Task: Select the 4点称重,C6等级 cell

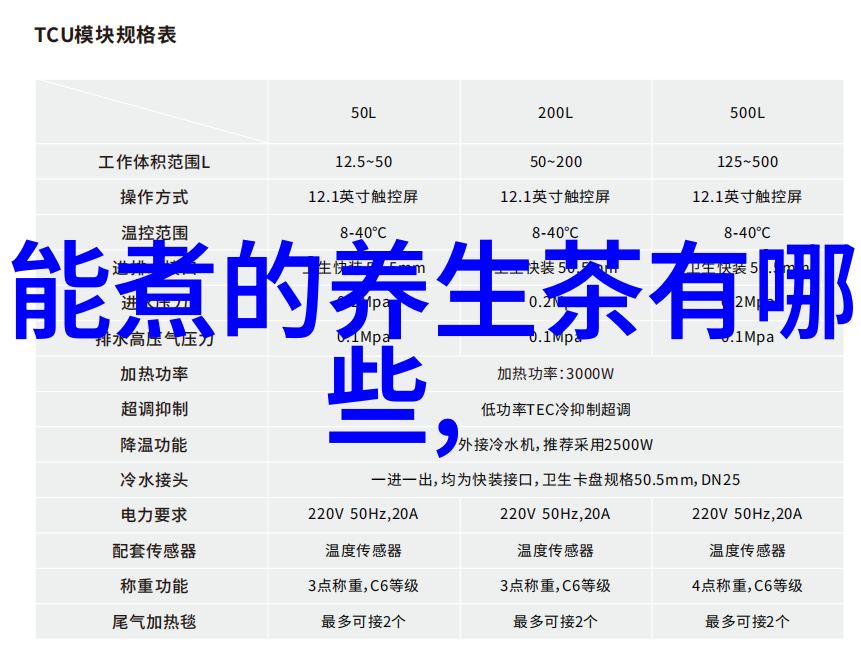Action: click(747, 586)
